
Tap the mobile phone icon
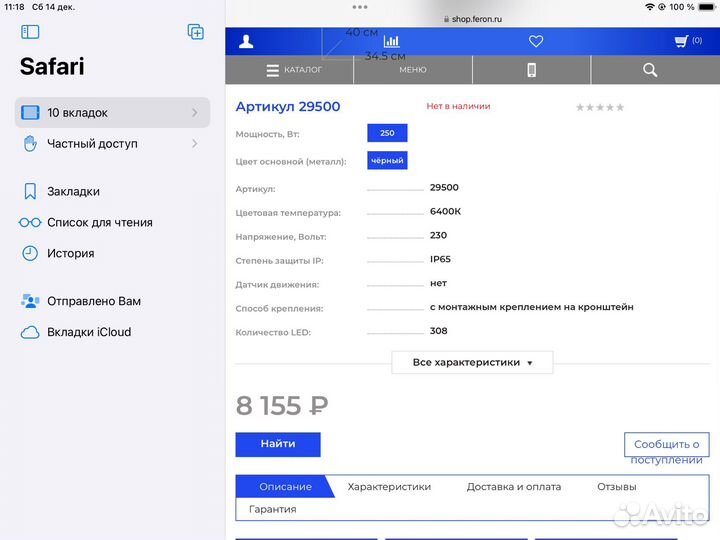tap(532, 70)
